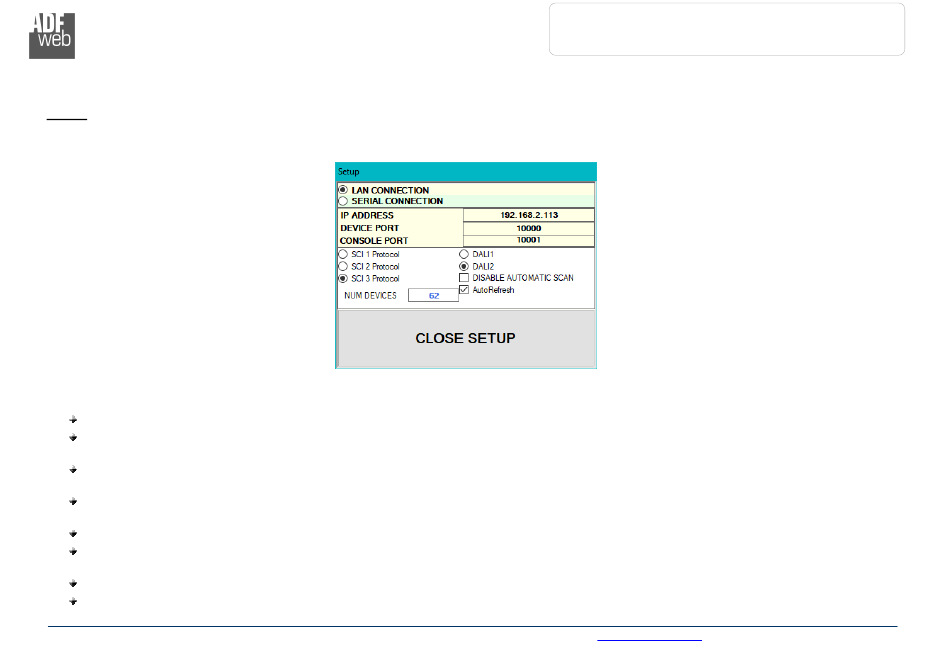Enable DISABLE AUTOMATIC SCAN checkbox

[x=464, y=278]
